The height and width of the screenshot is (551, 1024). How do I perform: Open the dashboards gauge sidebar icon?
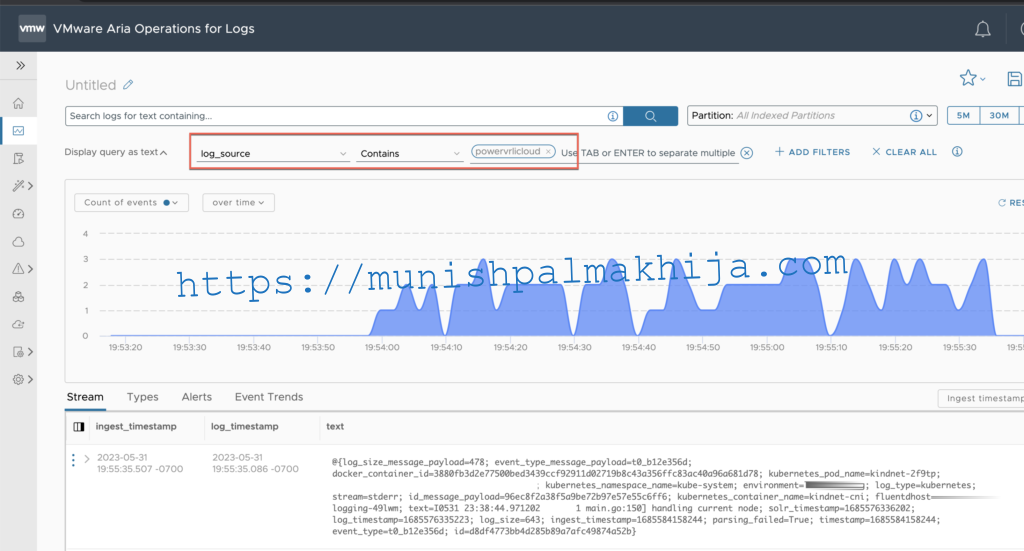(18, 213)
